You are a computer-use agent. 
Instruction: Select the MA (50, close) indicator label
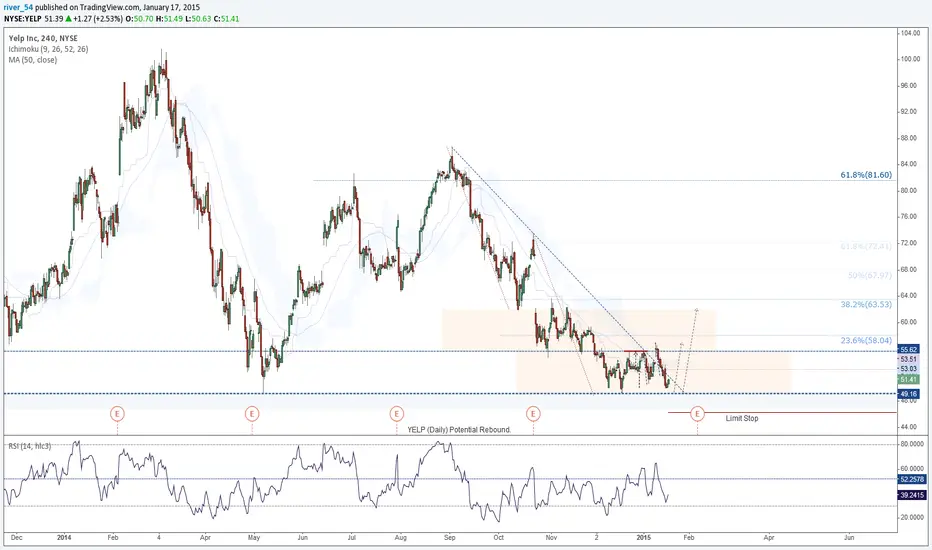(33, 60)
